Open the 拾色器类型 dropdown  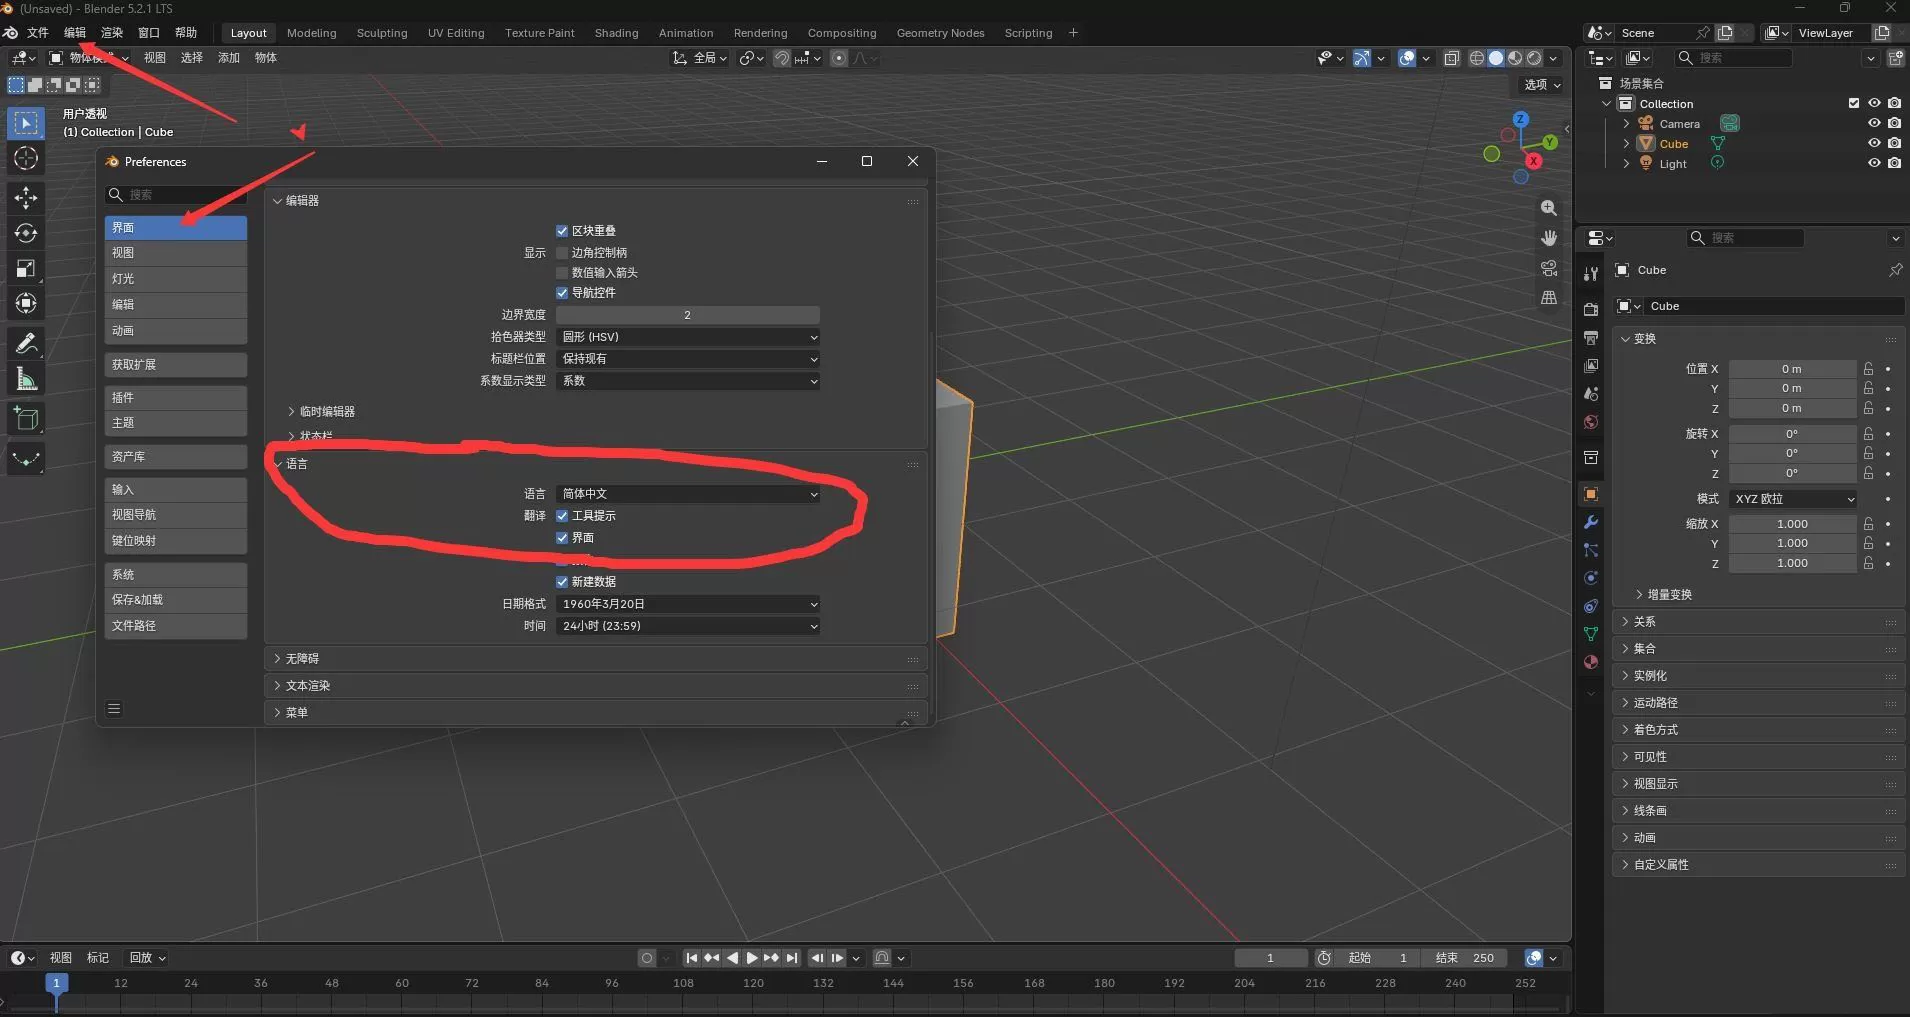pyautogui.click(x=688, y=337)
